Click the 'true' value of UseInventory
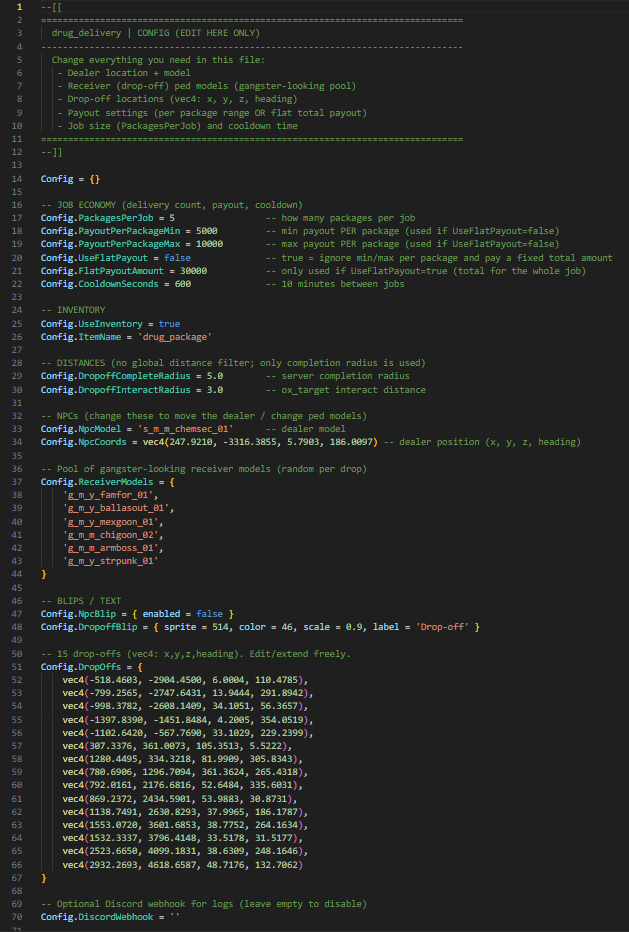The image size is (629, 932). coord(169,324)
